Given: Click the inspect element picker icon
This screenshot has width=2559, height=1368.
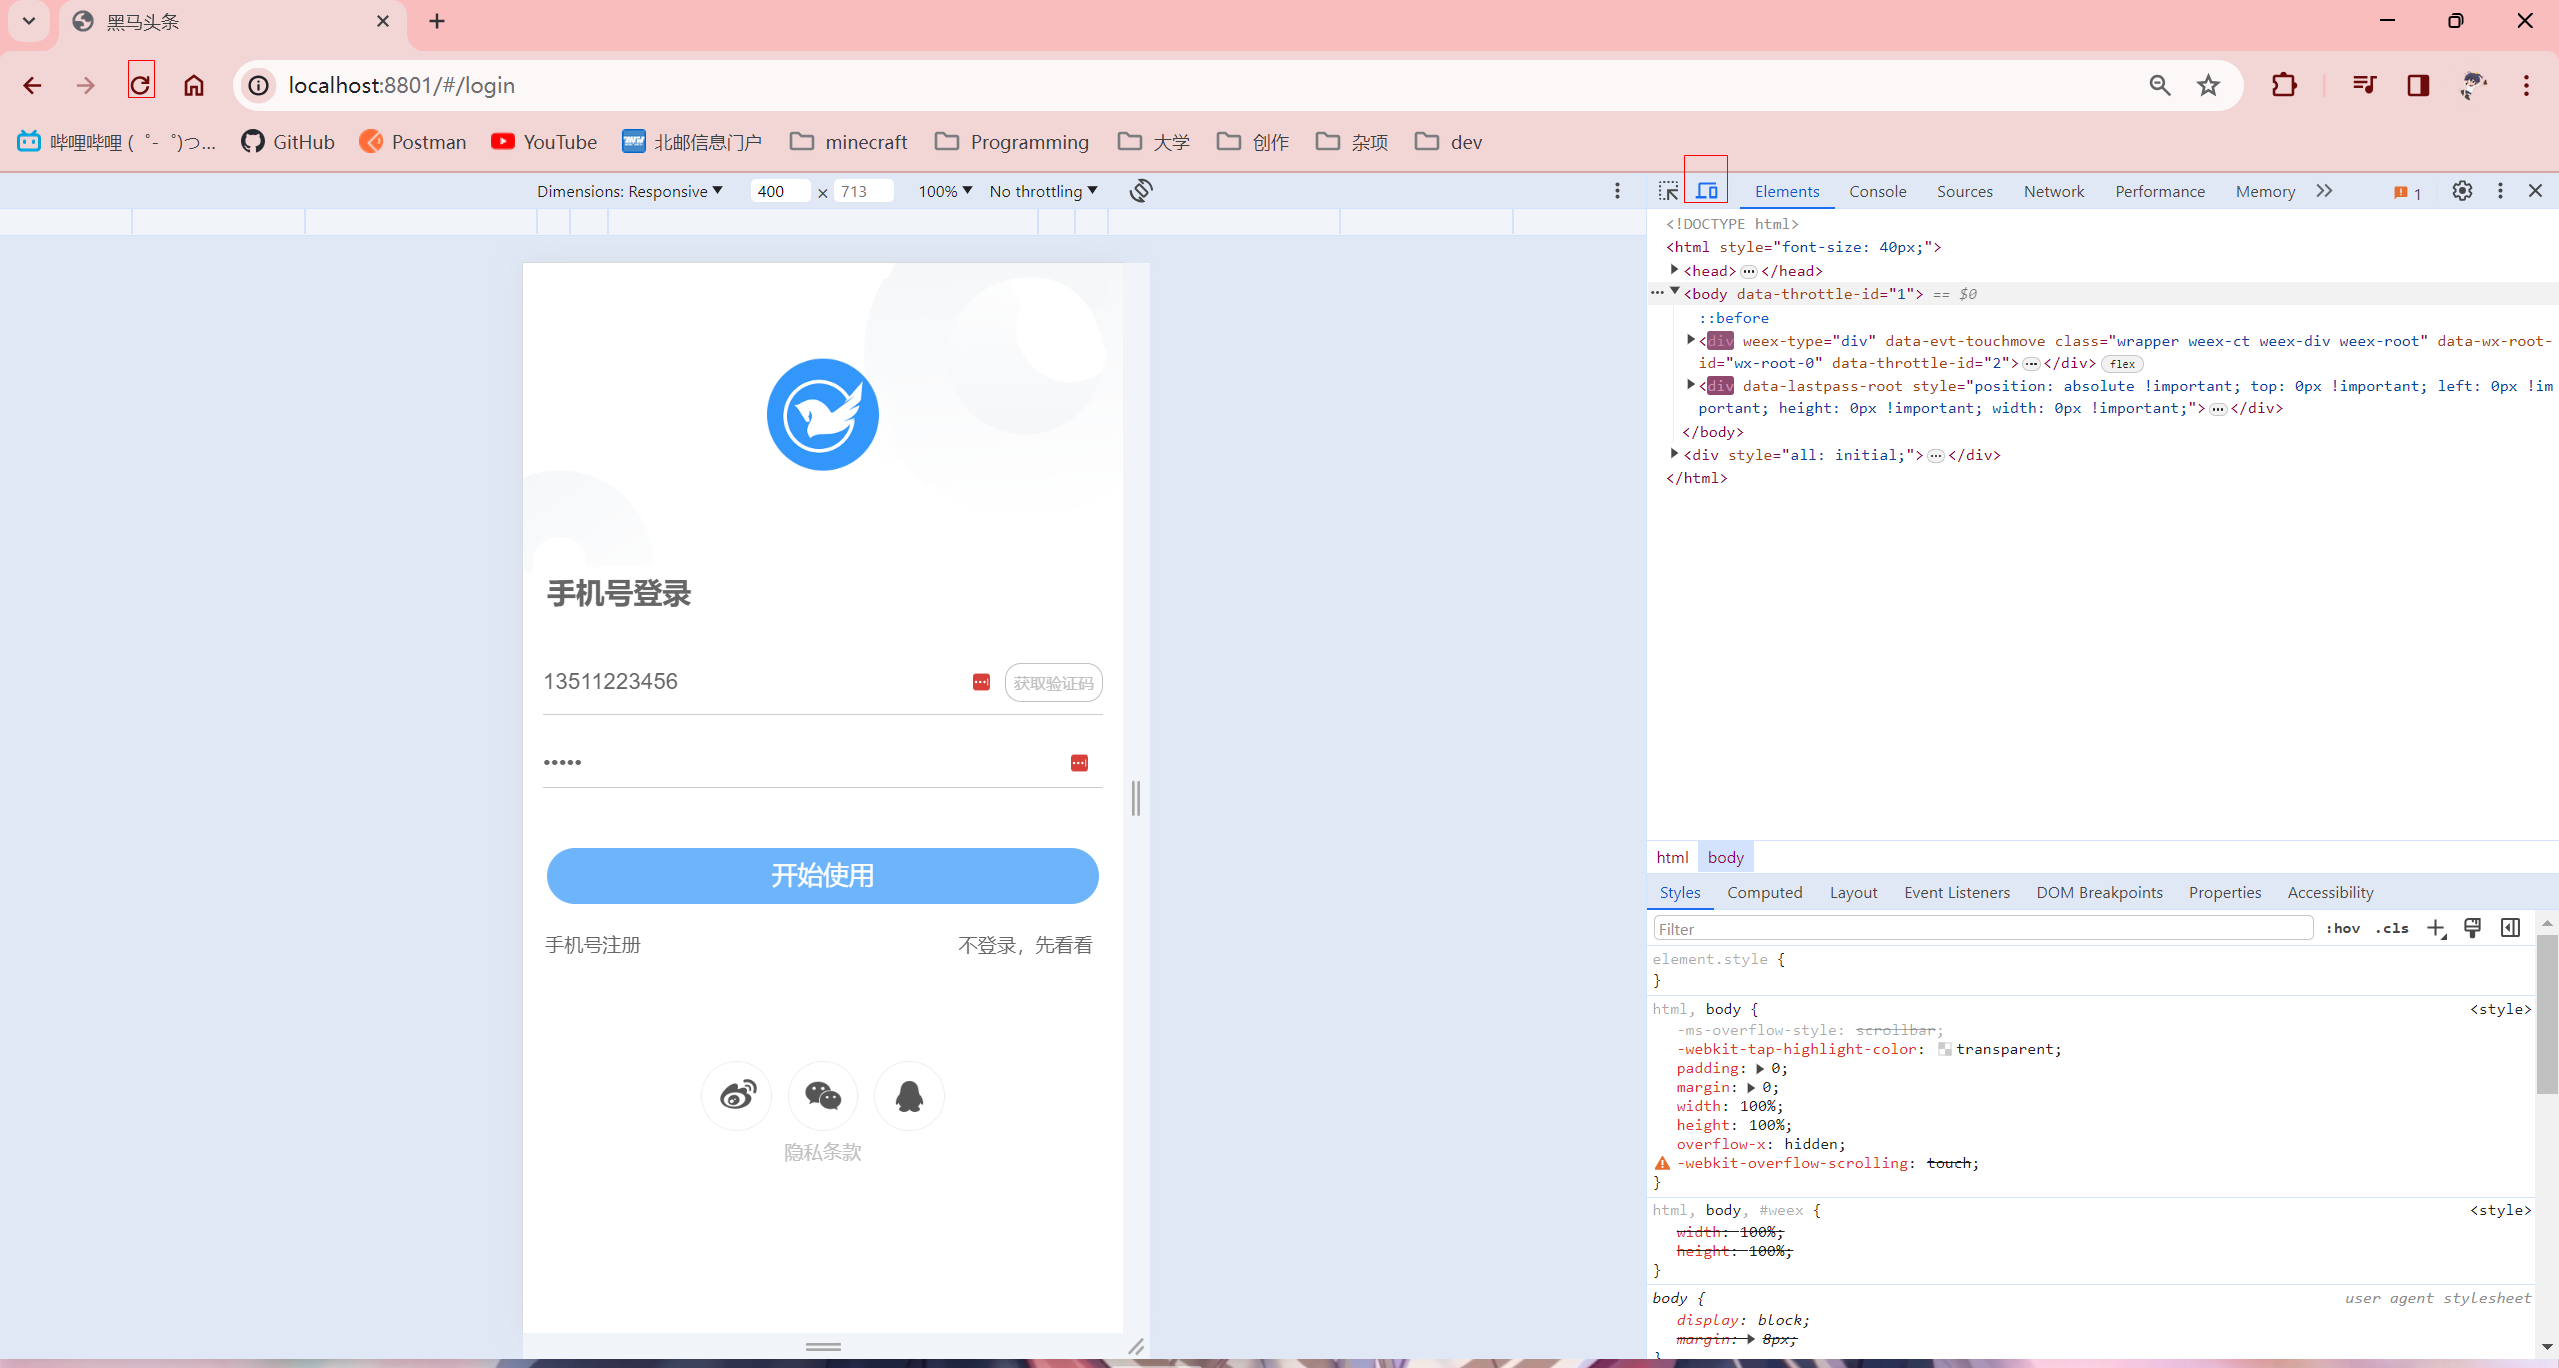Looking at the screenshot, I should 1668,191.
